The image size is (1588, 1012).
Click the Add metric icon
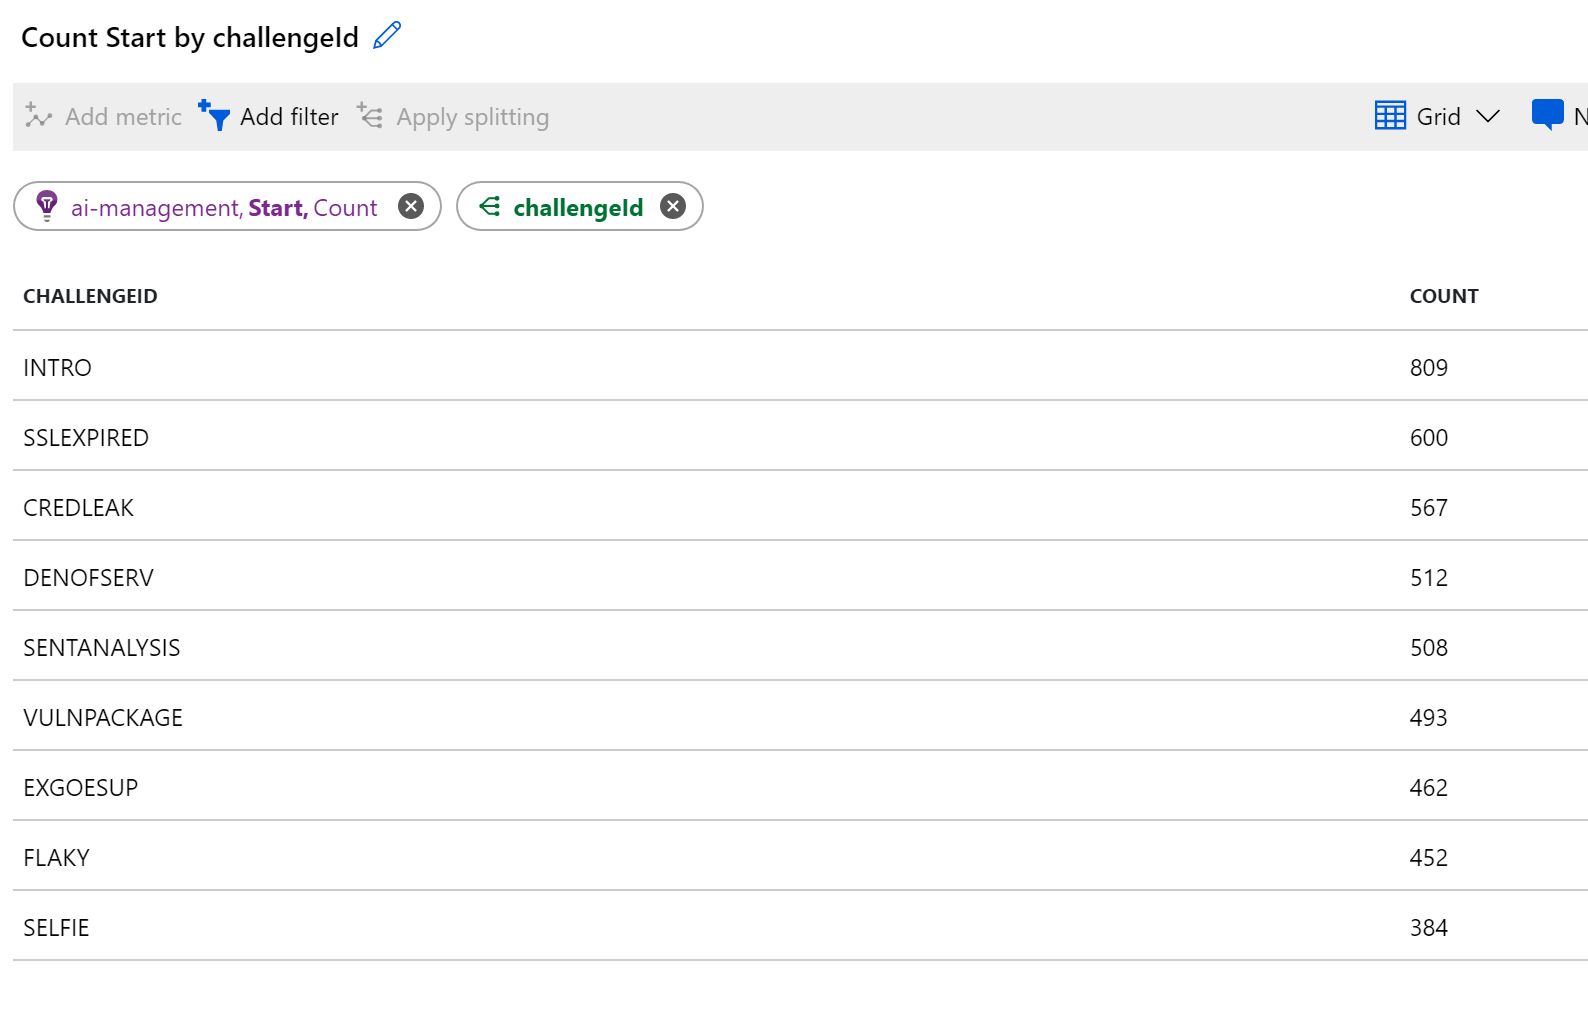click(x=38, y=116)
